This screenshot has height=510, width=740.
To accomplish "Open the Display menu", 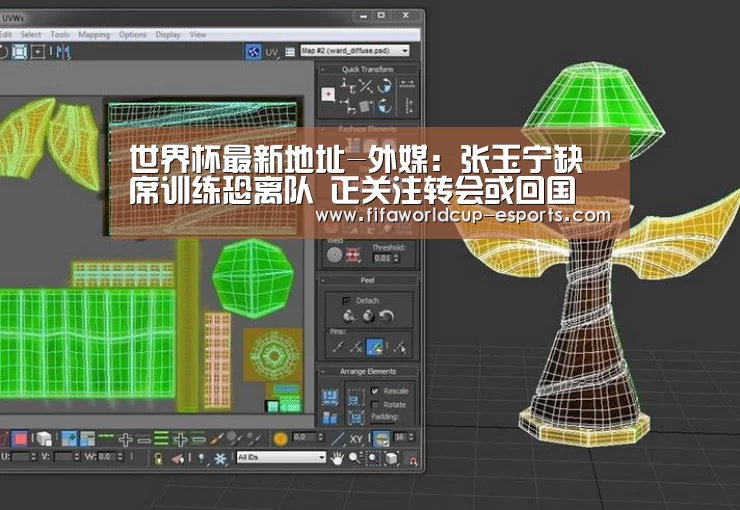I will pos(168,34).
